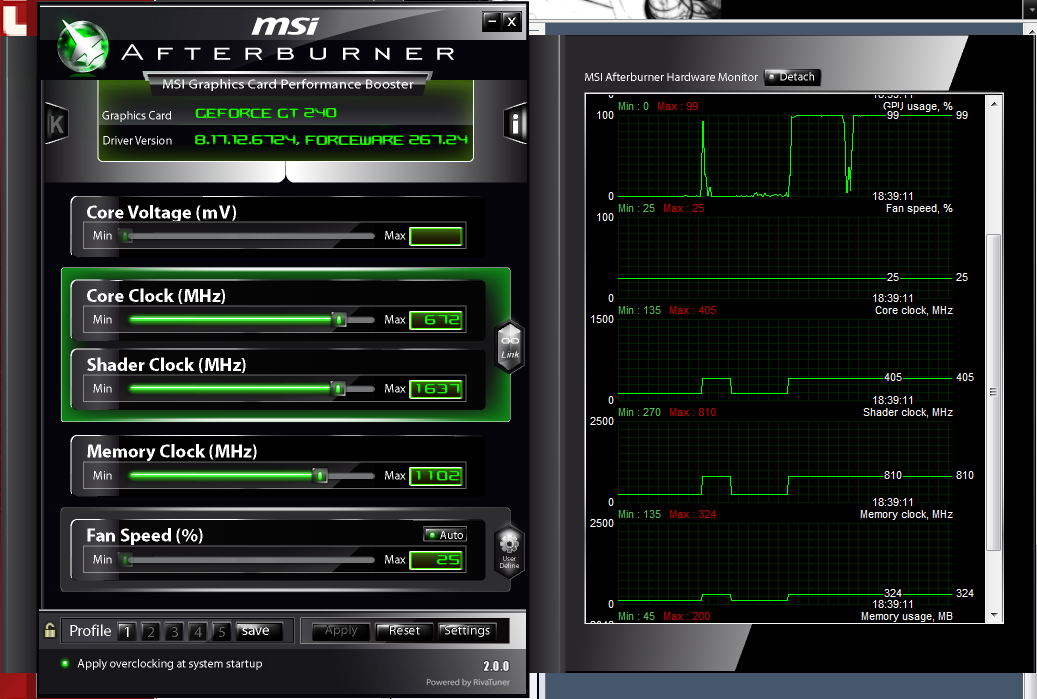This screenshot has height=699, width=1037.
Task: Select Profile slot 4
Action: point(198,632)
